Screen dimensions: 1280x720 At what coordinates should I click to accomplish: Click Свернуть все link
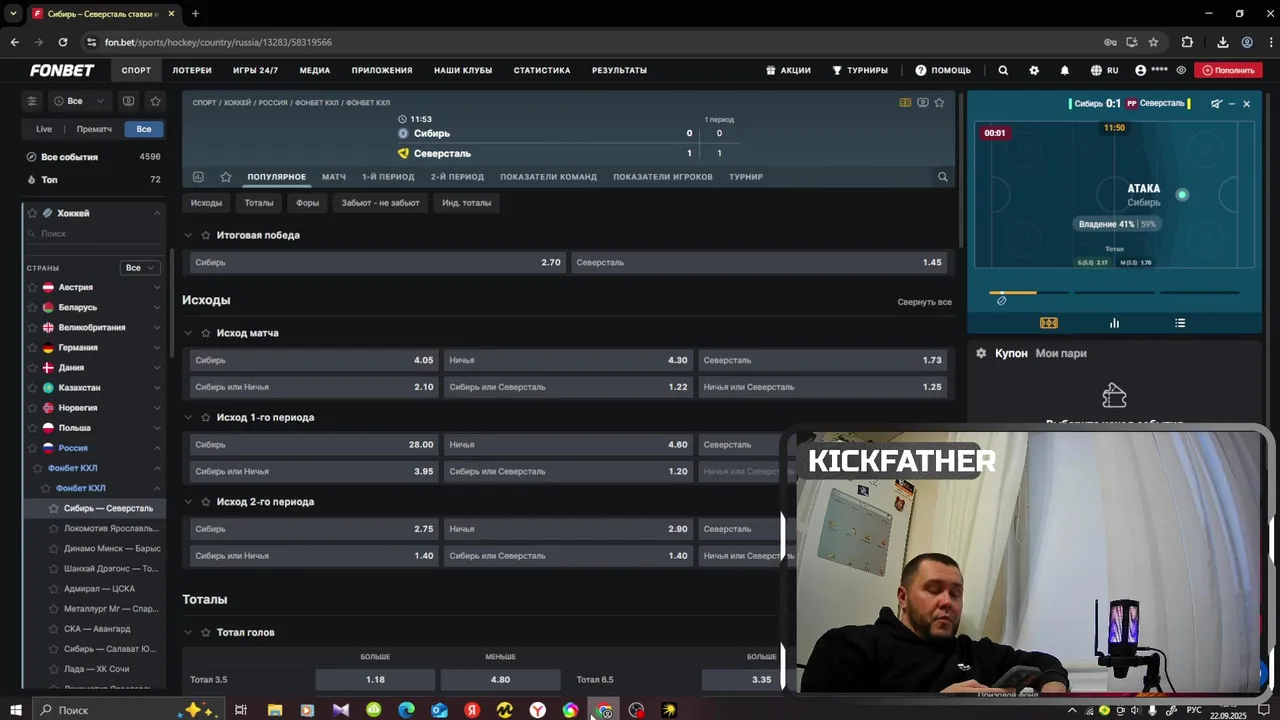[924, 302]
